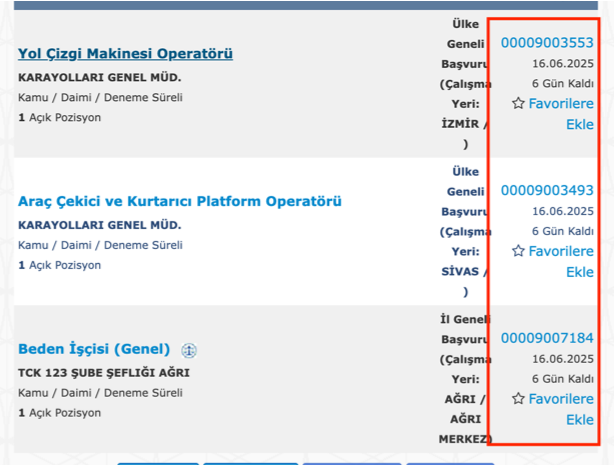Image resolution: width=615 pixels, height=465 pixels.
Task: Click the star icon on Beden İşçisi row
Action: [x=518, y=399]
